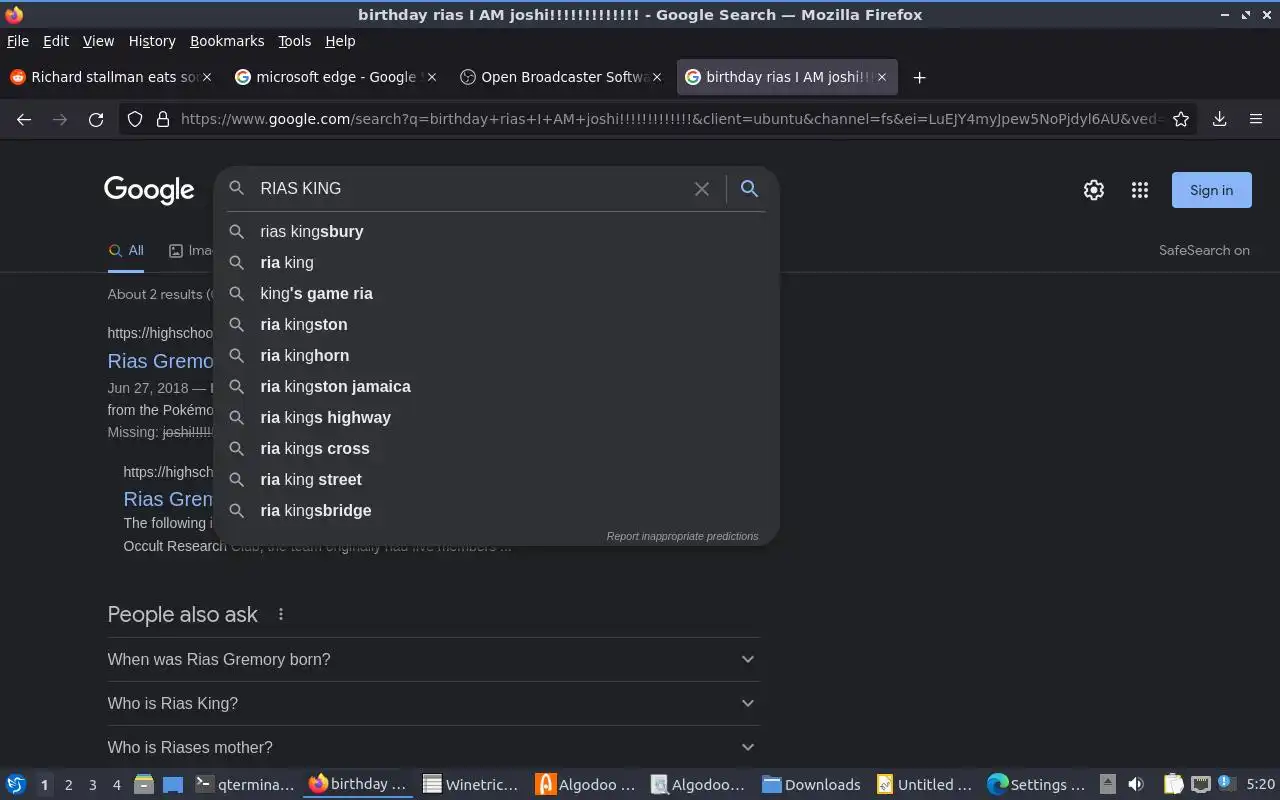Open the File menu
The height and width of the screenshot is (800, 1280).
pos(18,41)
